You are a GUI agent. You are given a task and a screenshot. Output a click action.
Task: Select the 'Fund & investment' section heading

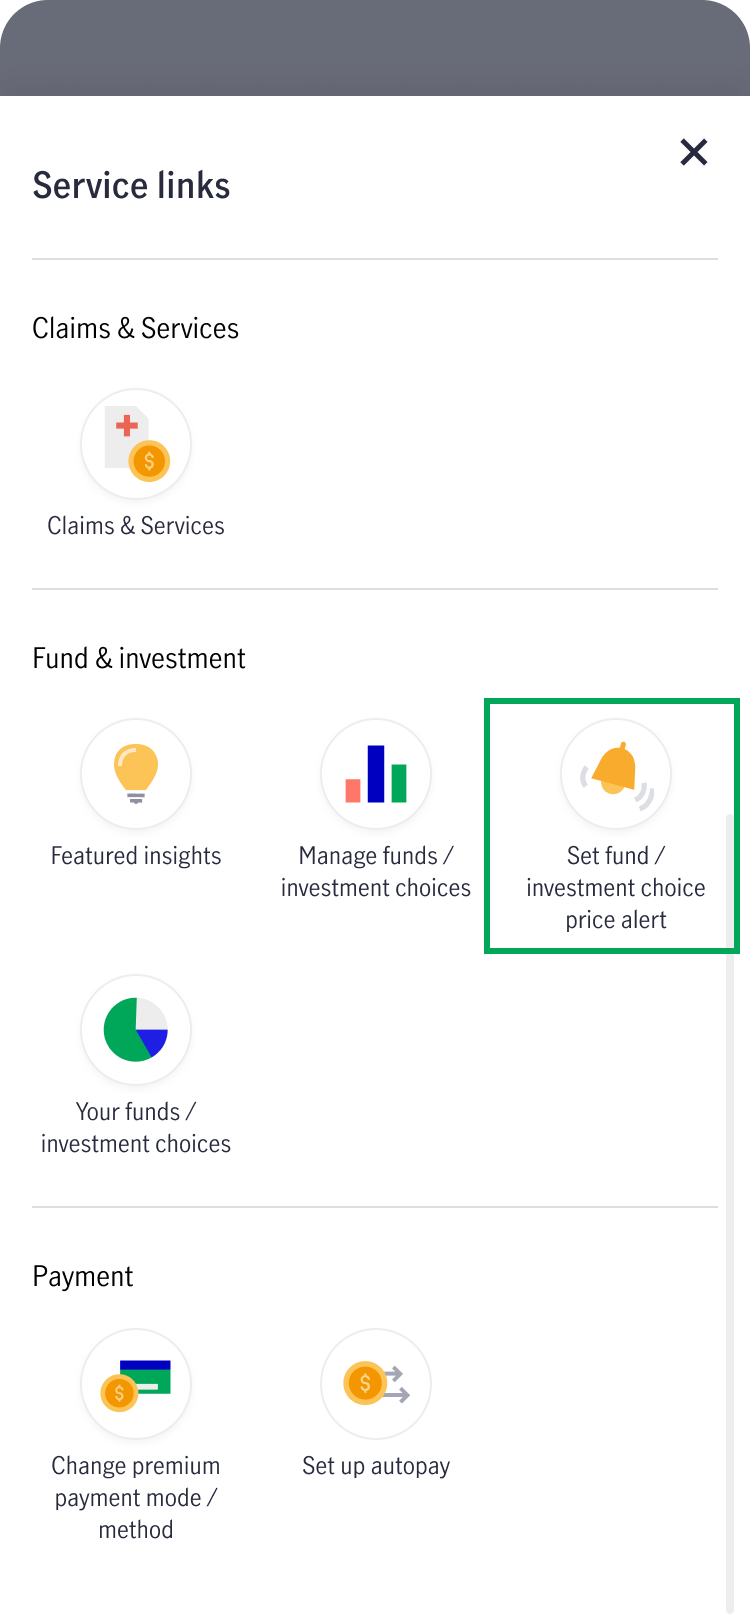(x=139, y=658)
